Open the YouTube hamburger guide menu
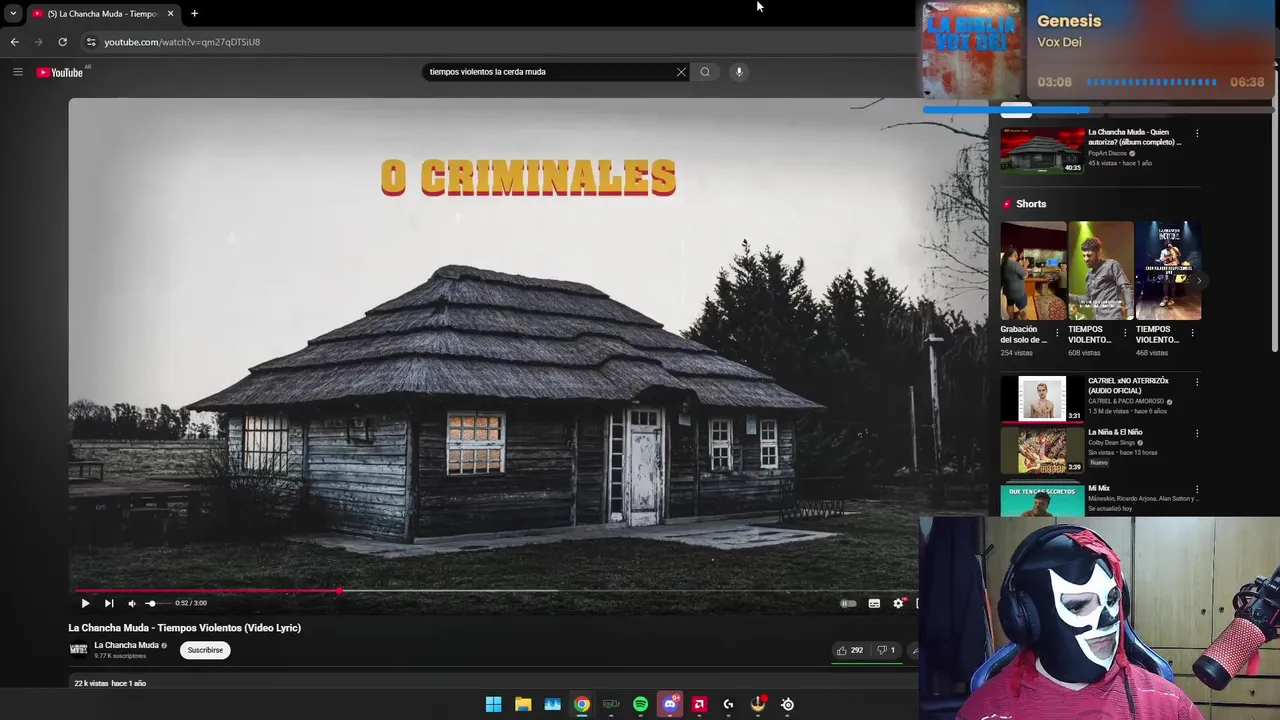 tap(17, 72)
